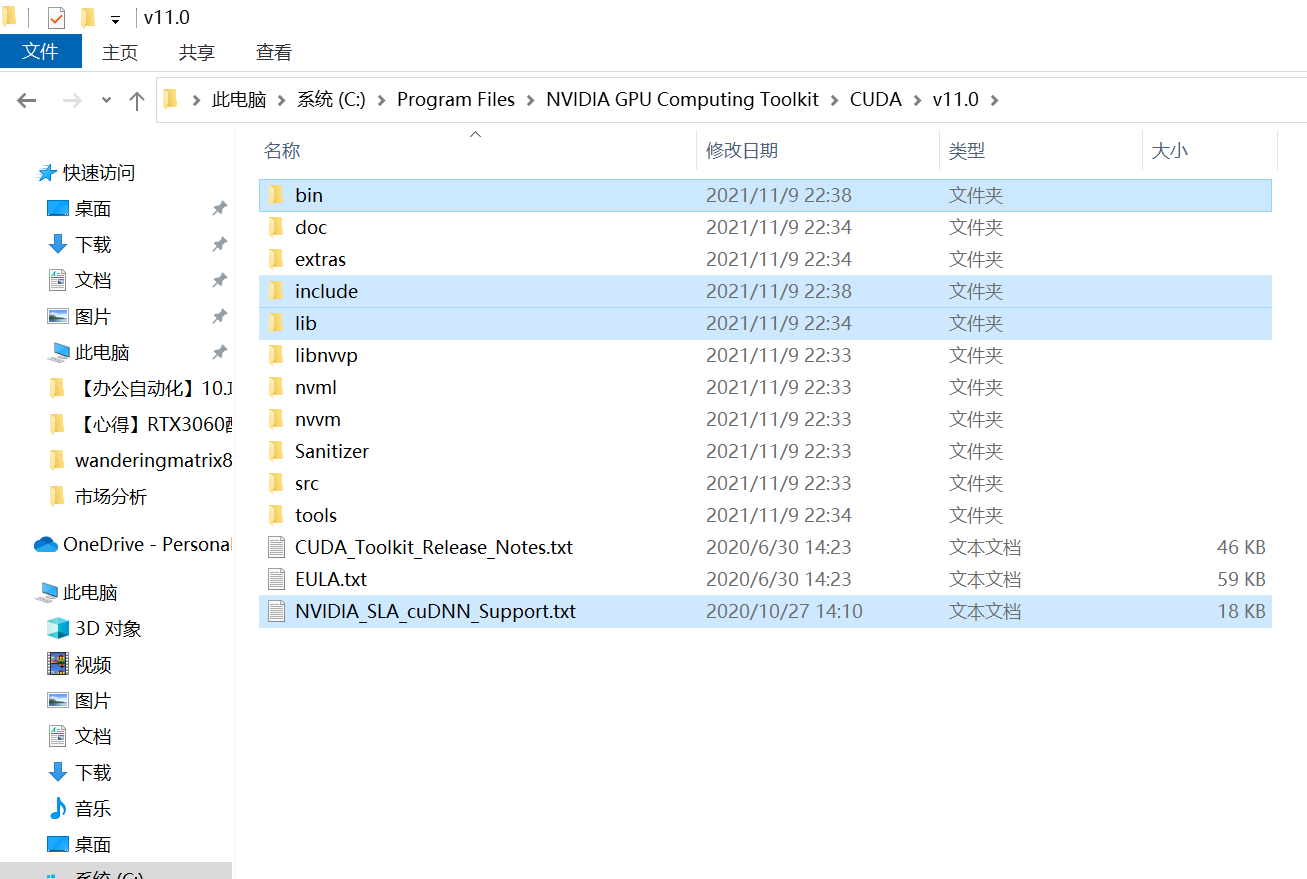The height and width of the screenshot is (879, 1307).
Task: Click the 59 KB size cell
Action: pyautogui.click(x=1241, y=579)
